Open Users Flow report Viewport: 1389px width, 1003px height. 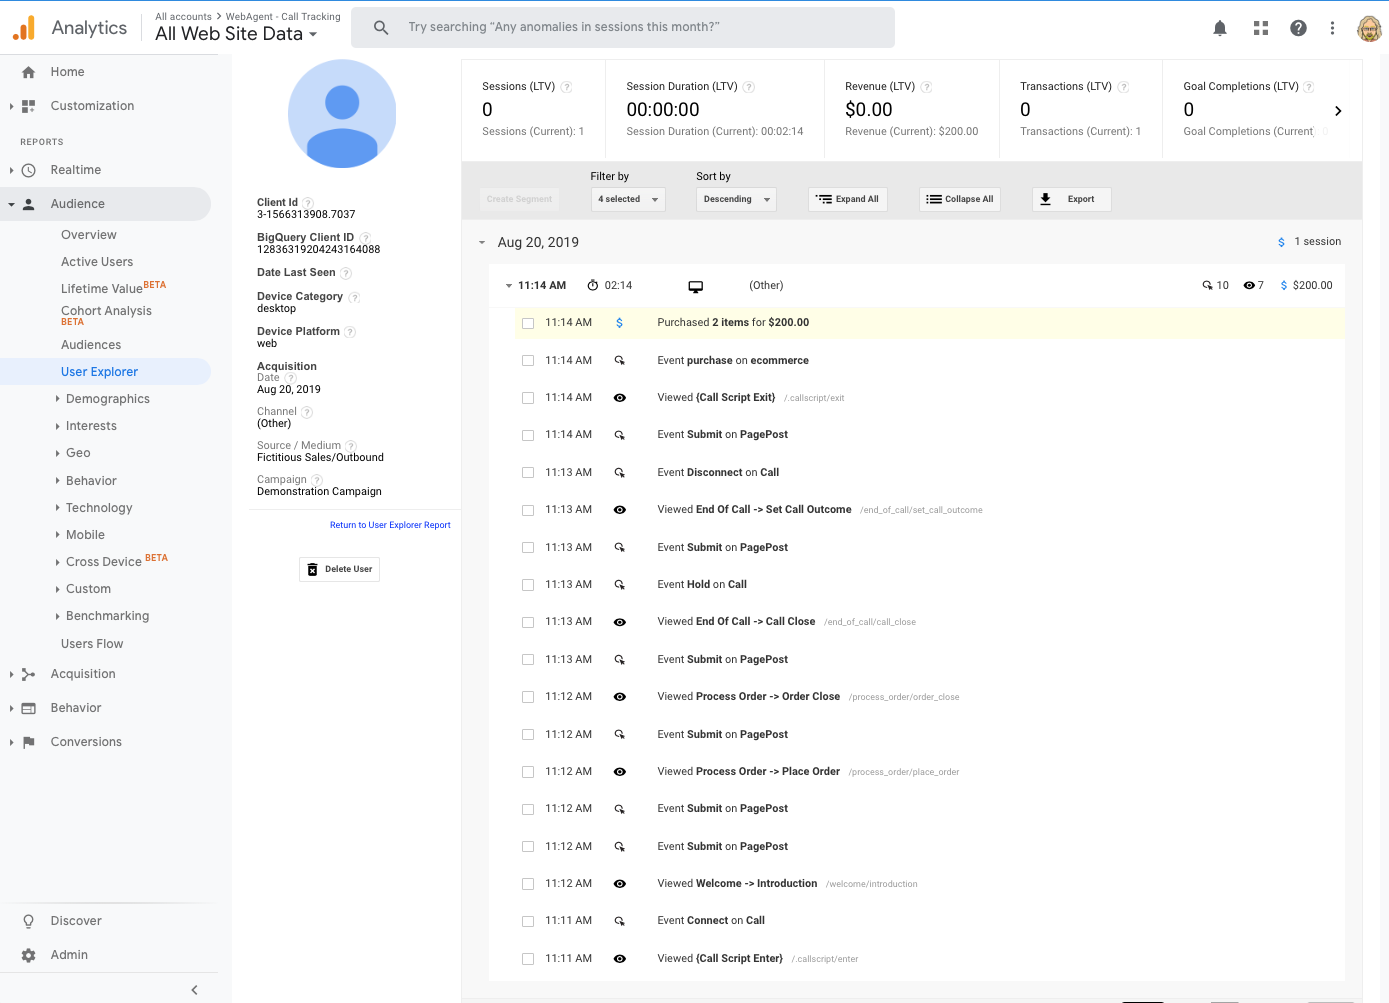click(x=92, y=644)
